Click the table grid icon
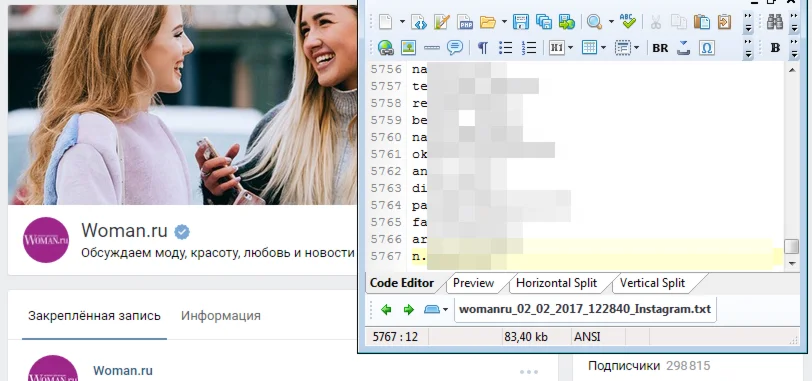 (589, 48)
